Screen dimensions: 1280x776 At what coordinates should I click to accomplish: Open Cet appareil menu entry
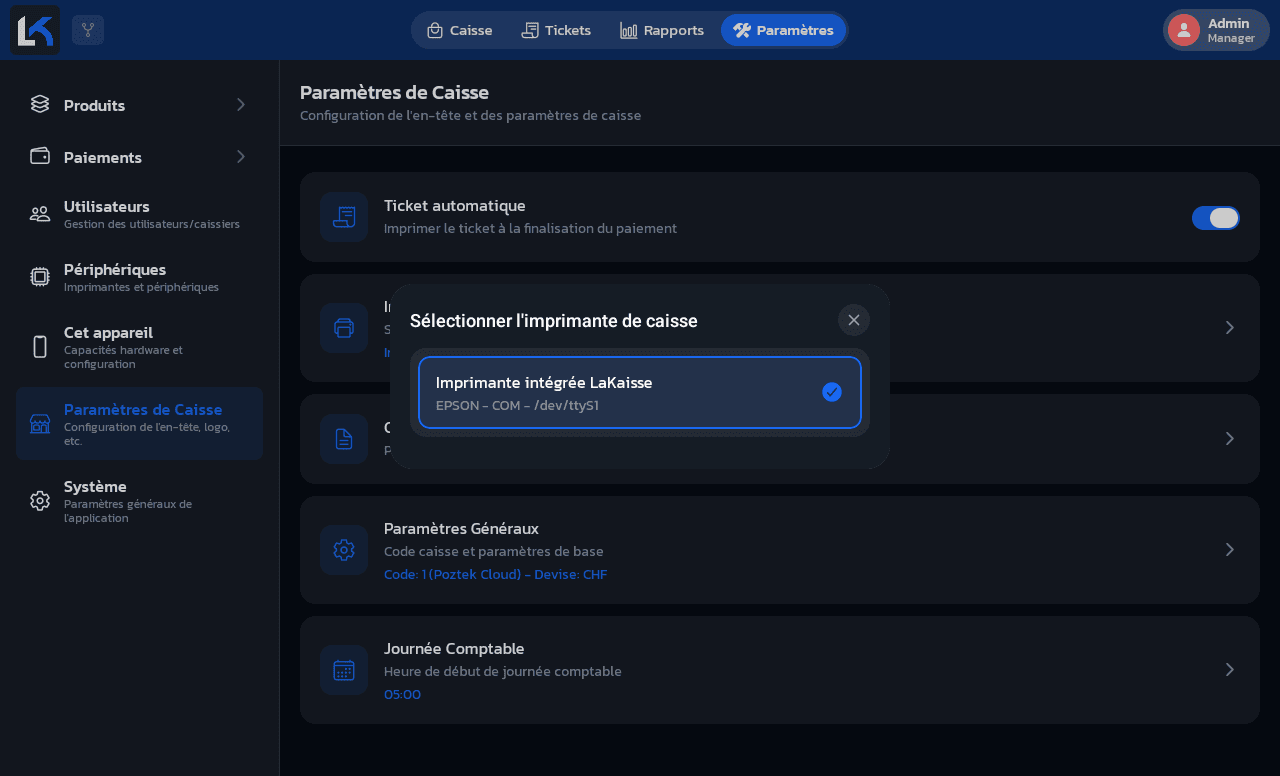click(x=139, y=347)
